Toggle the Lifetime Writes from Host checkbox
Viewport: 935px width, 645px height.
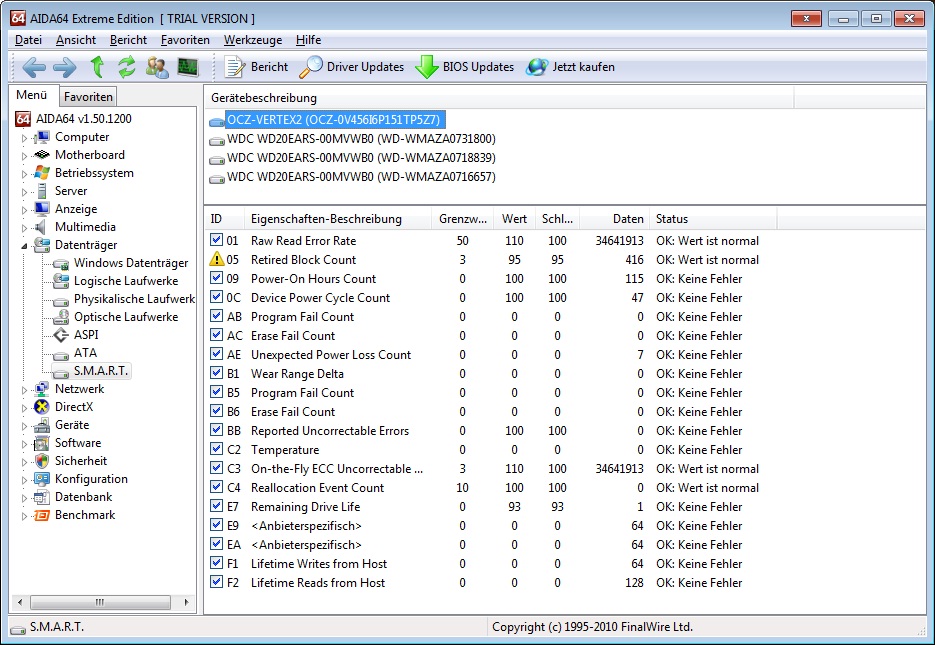pos(216,563)
